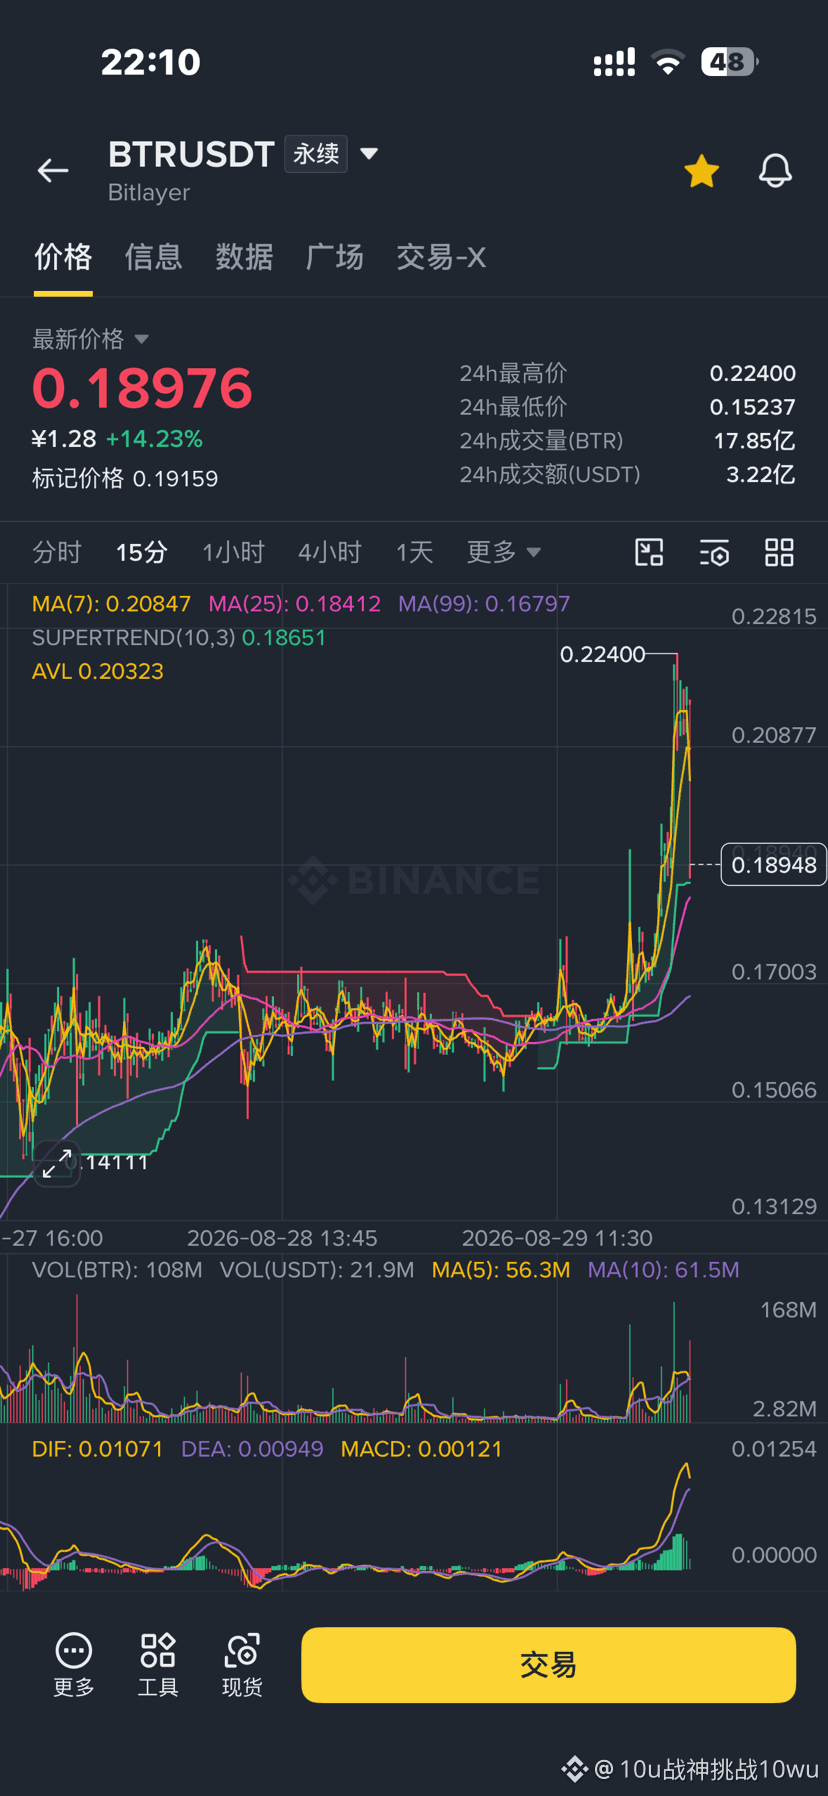This screenshot has width=828, height=1796.
Task: Tap the 2026-08-29 11:30 time axis label
Action: pos(557,1238)
